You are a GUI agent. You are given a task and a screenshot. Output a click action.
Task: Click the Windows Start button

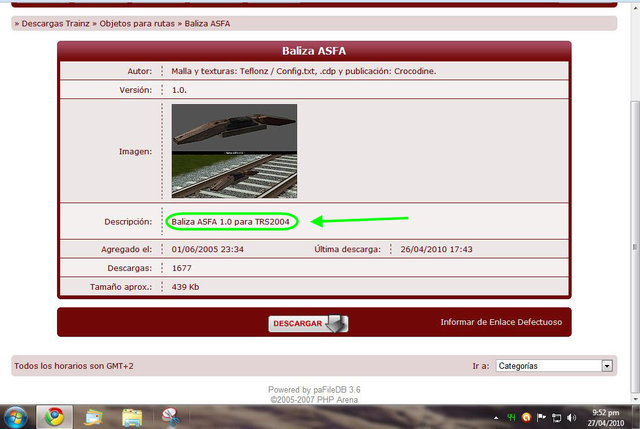16,416
